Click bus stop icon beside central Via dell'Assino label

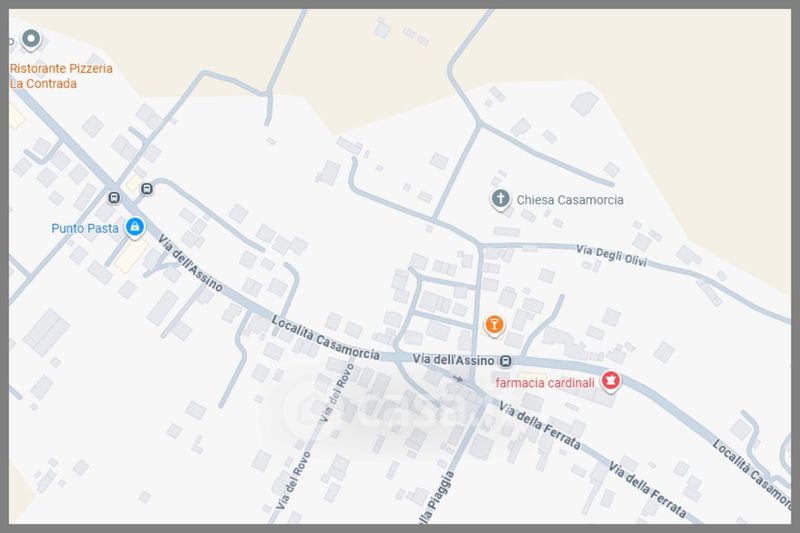506,361
